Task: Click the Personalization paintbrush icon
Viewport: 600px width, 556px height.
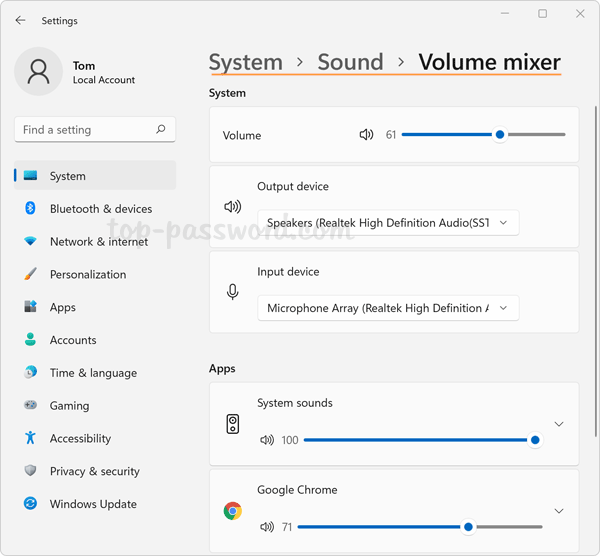Action: (x=30, y=274)
